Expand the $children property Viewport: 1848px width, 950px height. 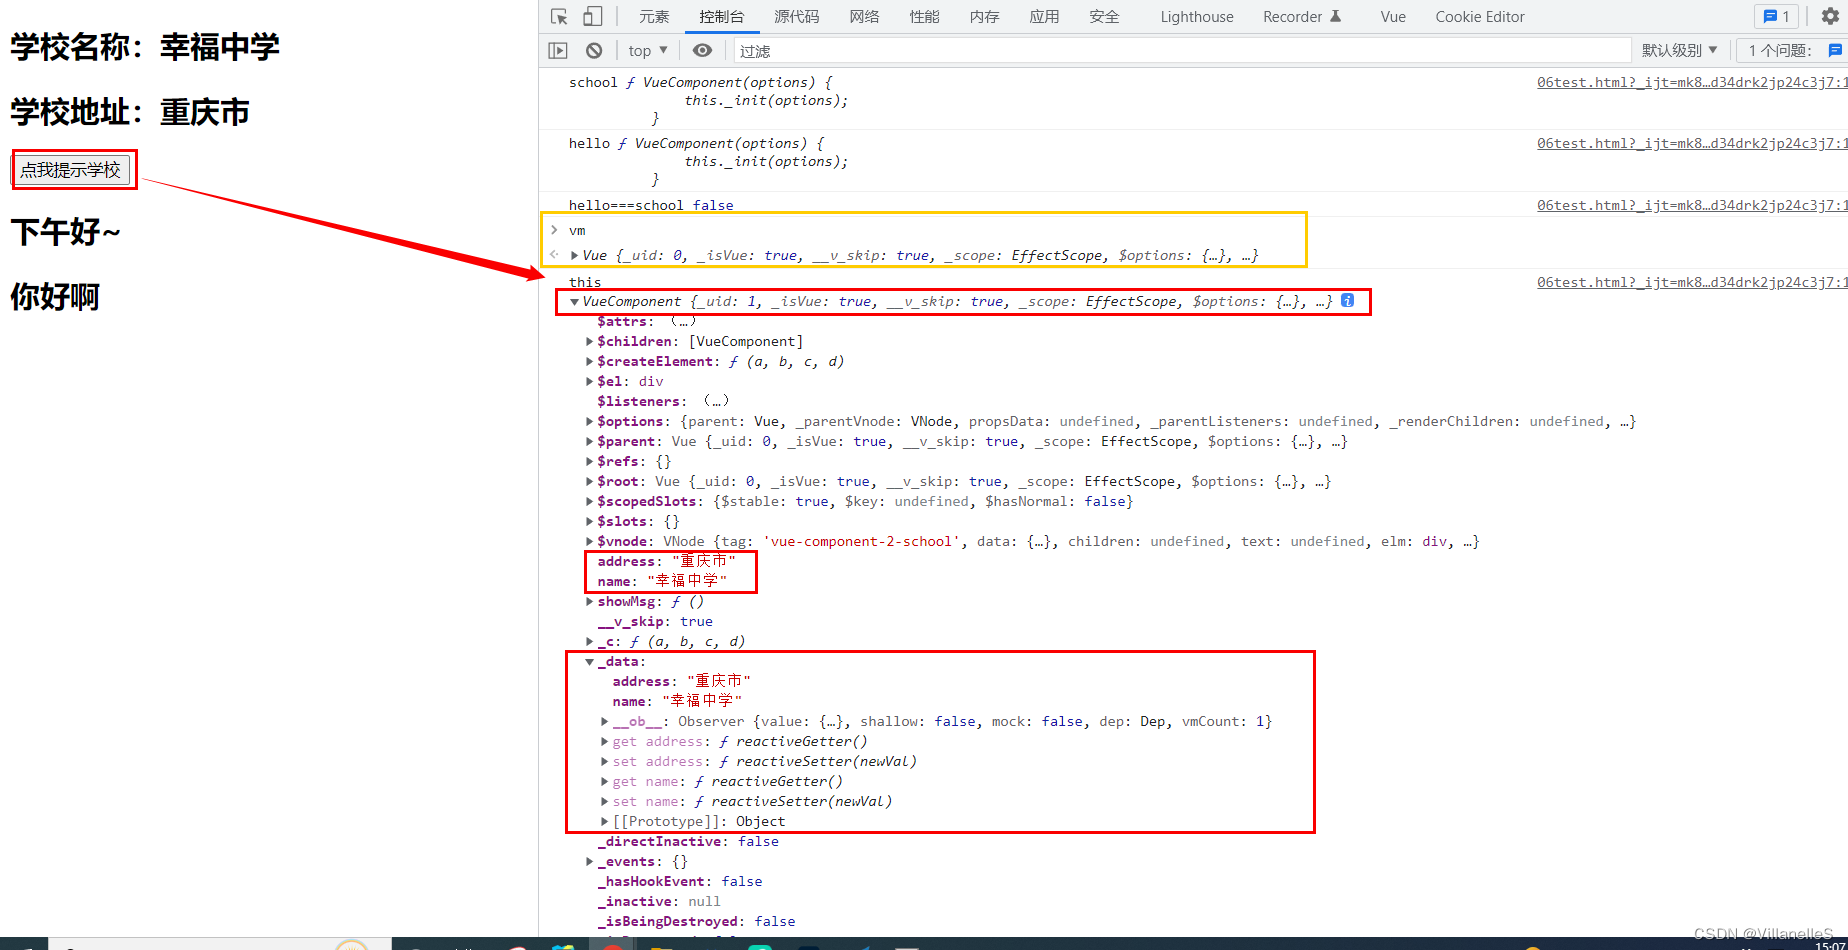(590, 341)
